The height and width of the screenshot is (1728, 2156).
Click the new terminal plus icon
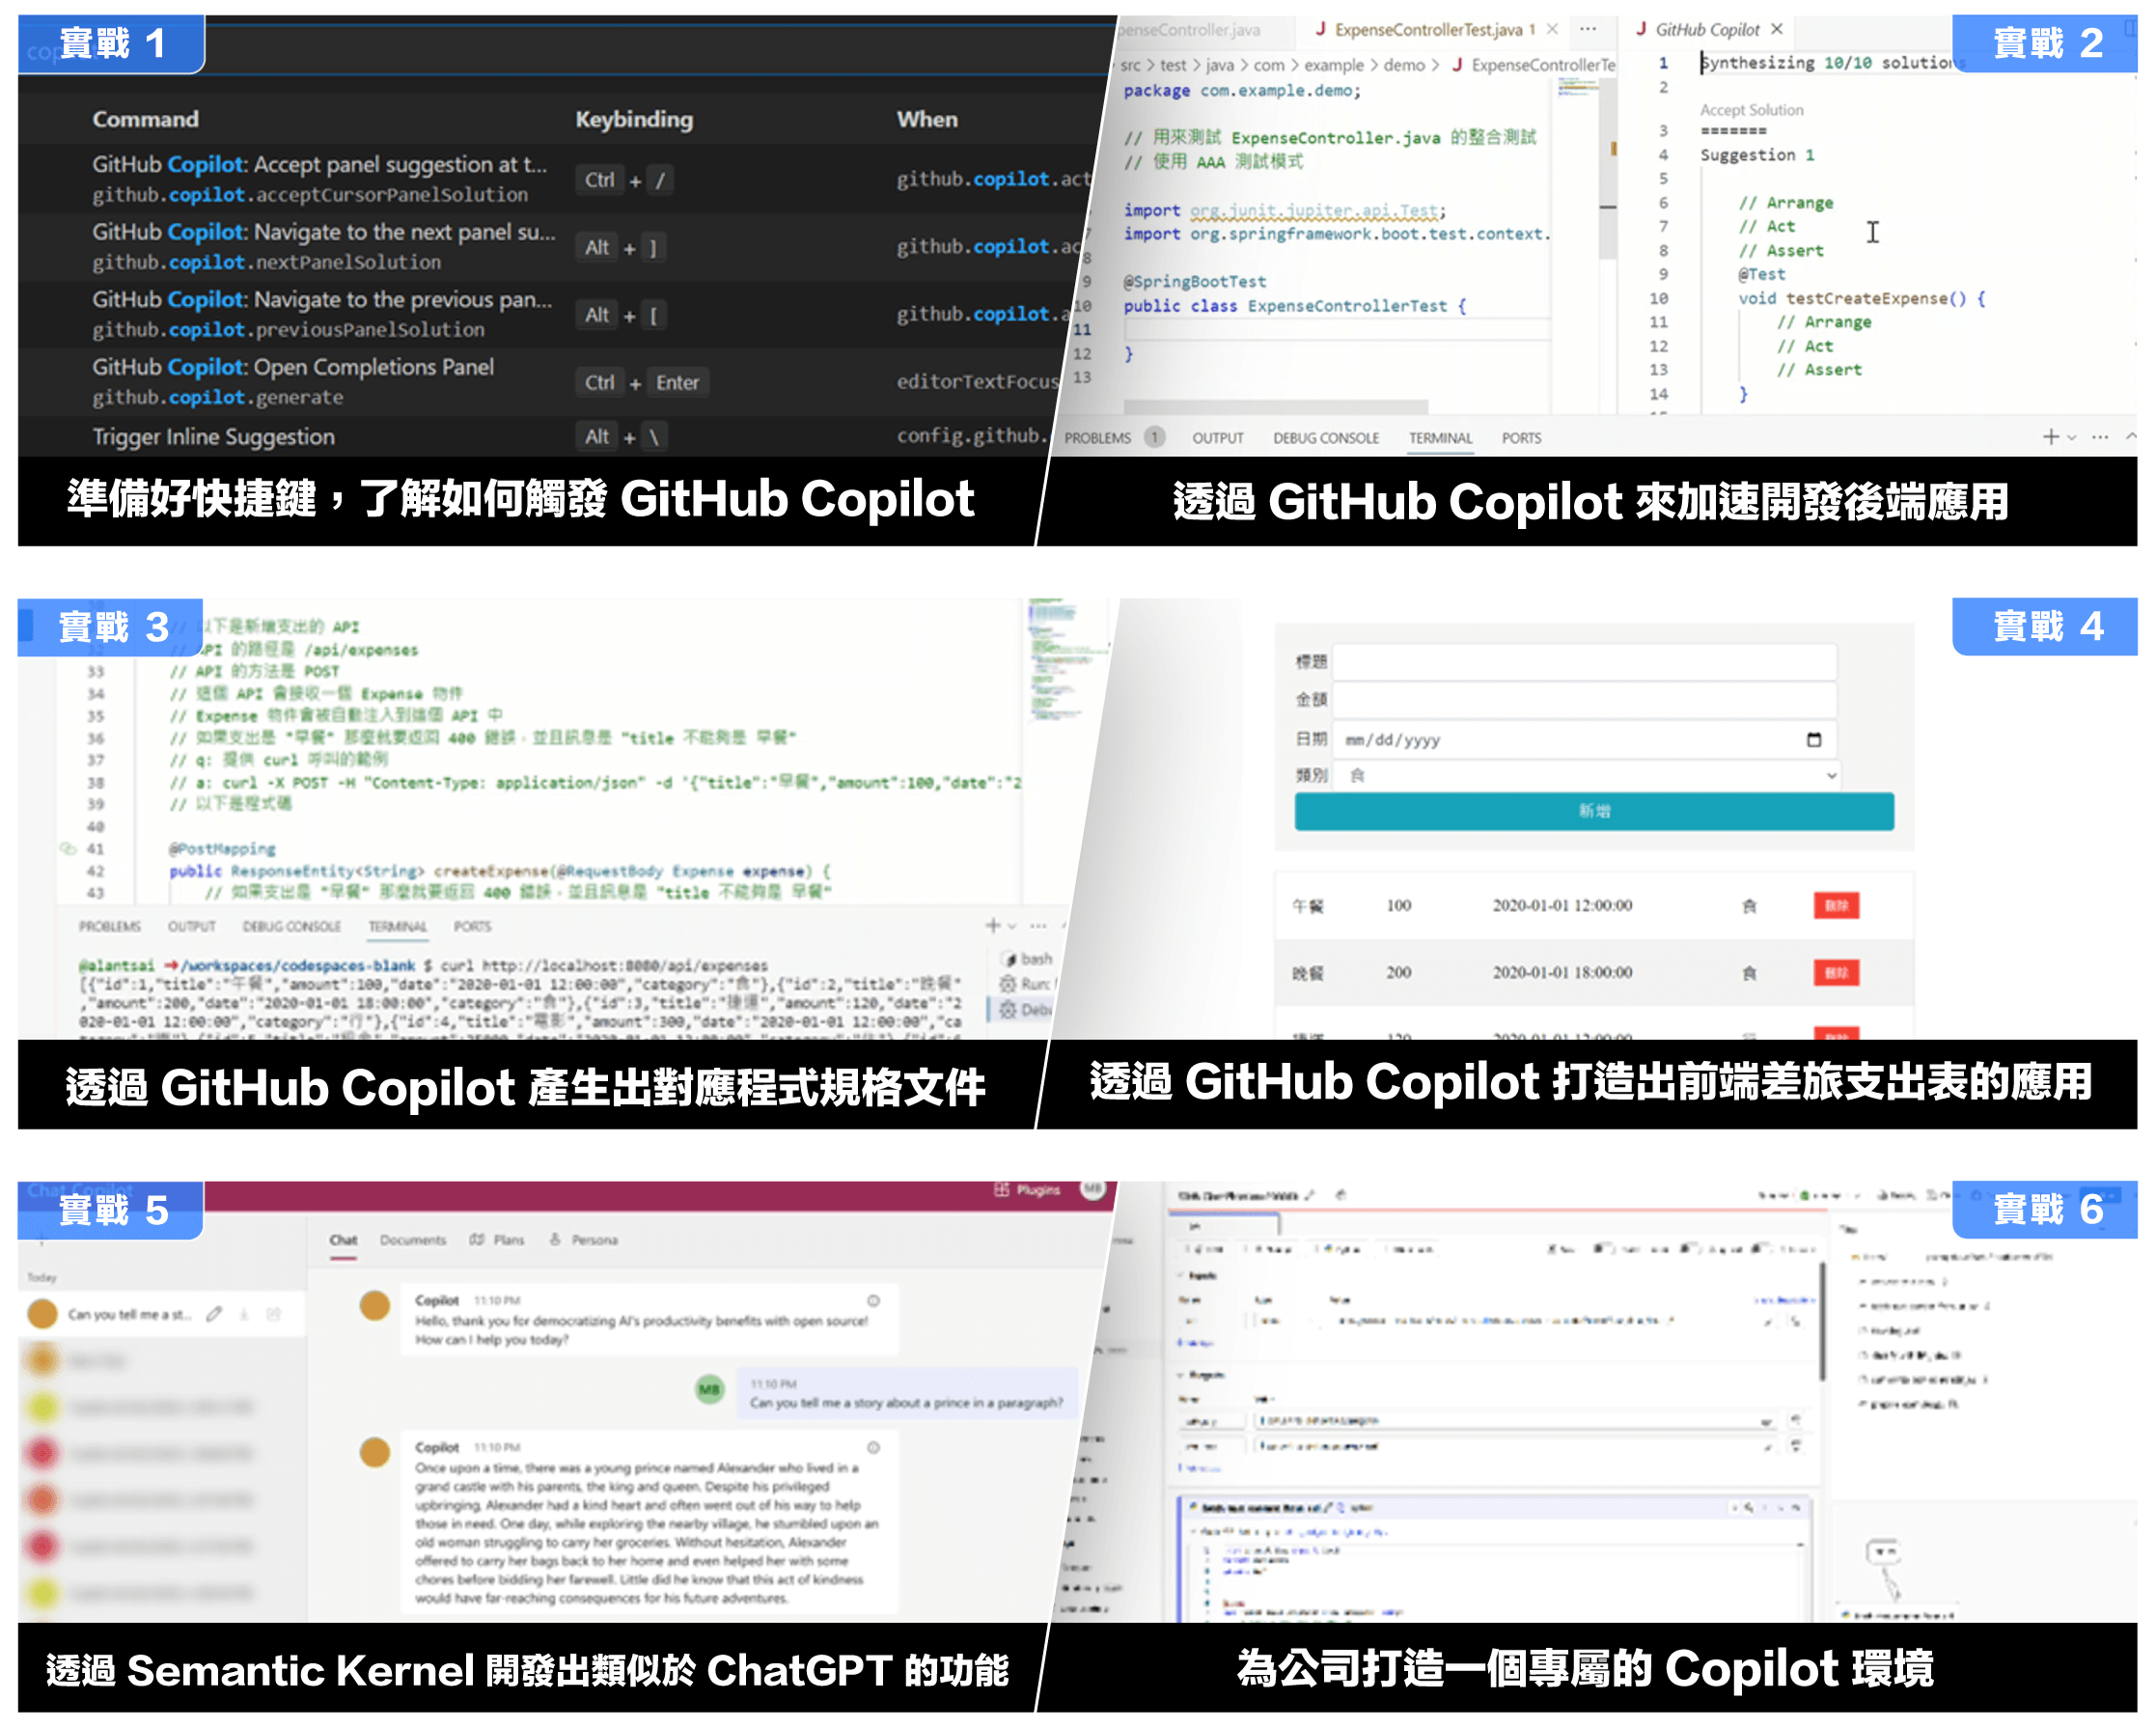pyautogui.click(x=2050, y=437)
